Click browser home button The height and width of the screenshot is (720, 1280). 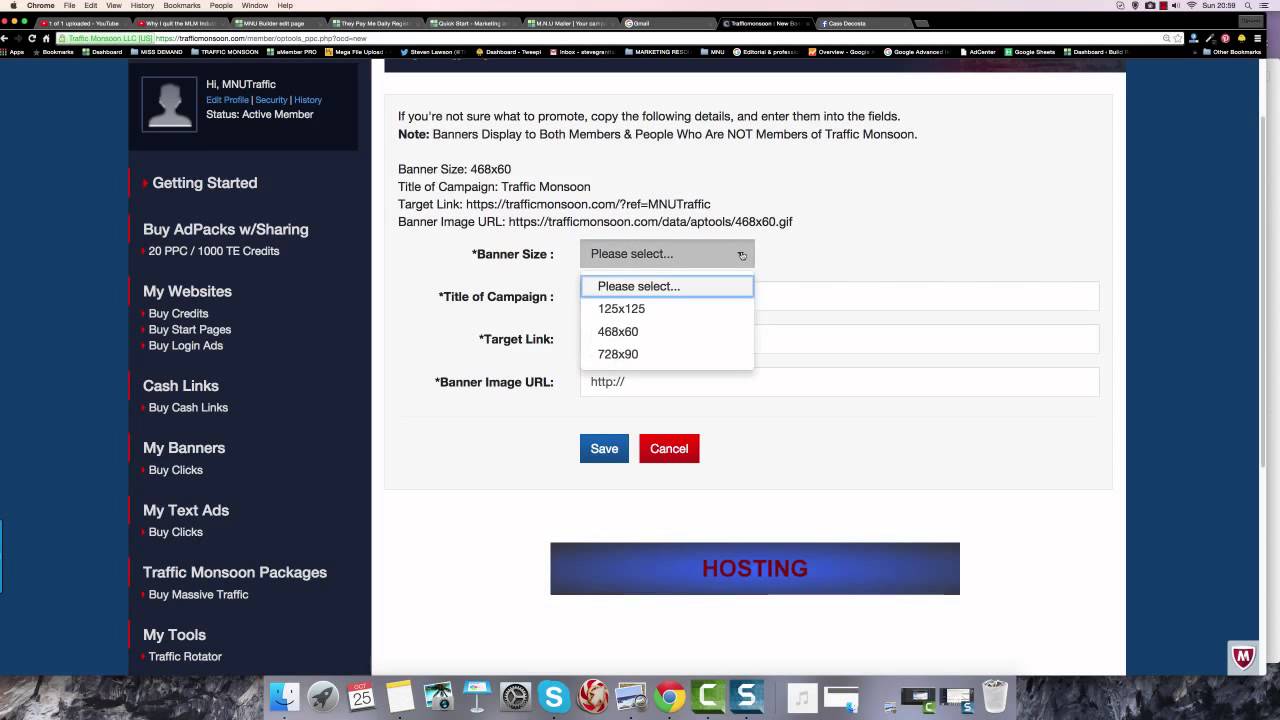[x=46, y=38]
